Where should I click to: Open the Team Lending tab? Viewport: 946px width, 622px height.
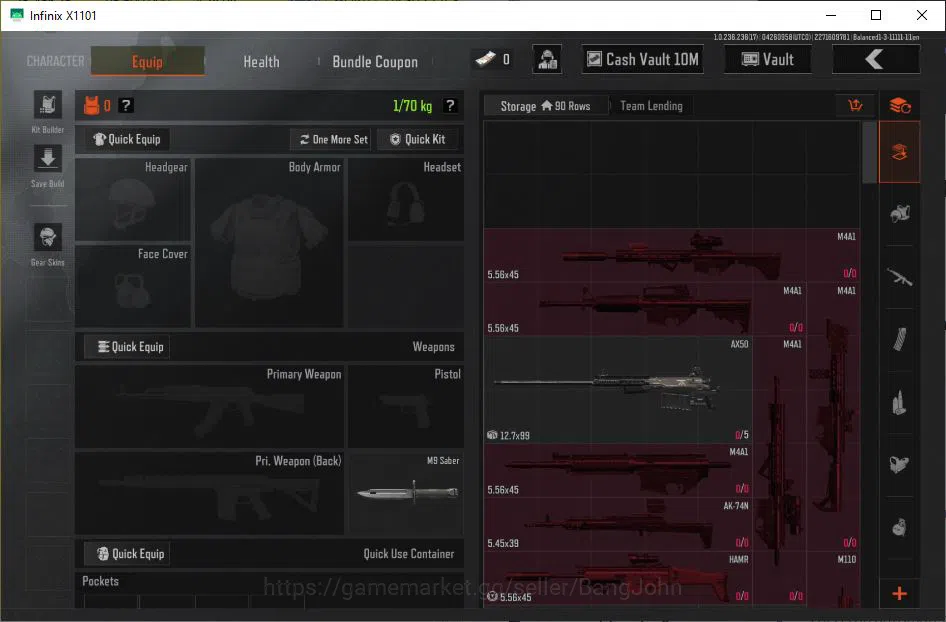click(x=652, y=106)
